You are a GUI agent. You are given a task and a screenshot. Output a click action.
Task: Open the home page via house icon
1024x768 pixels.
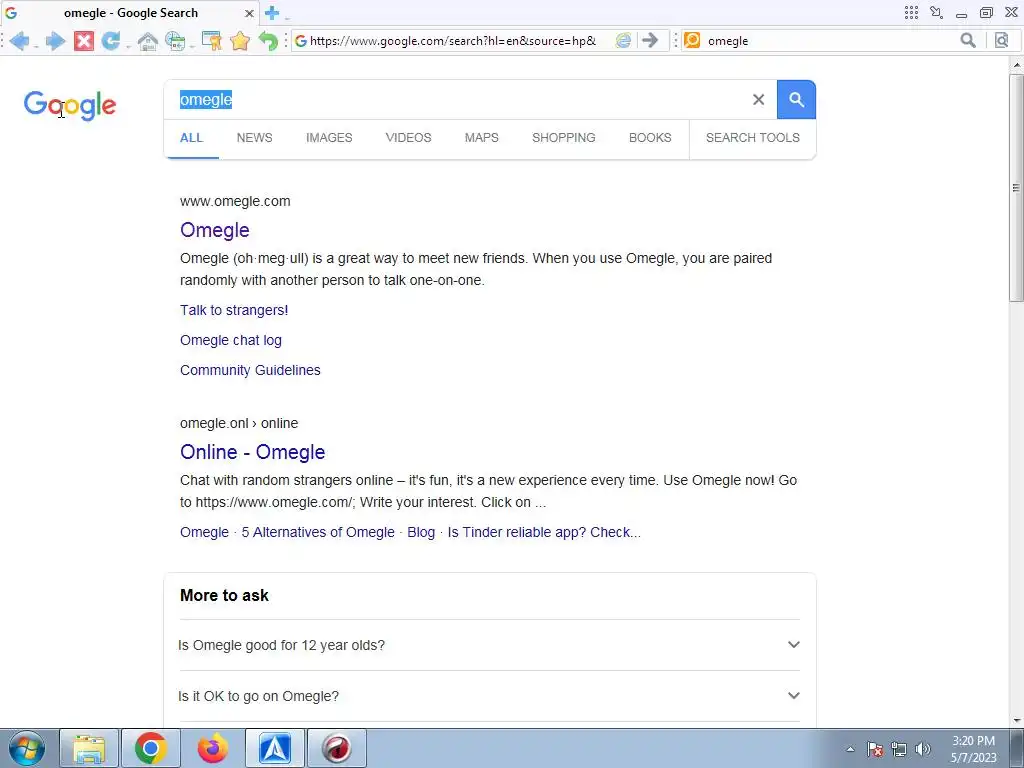pos(148,41)
